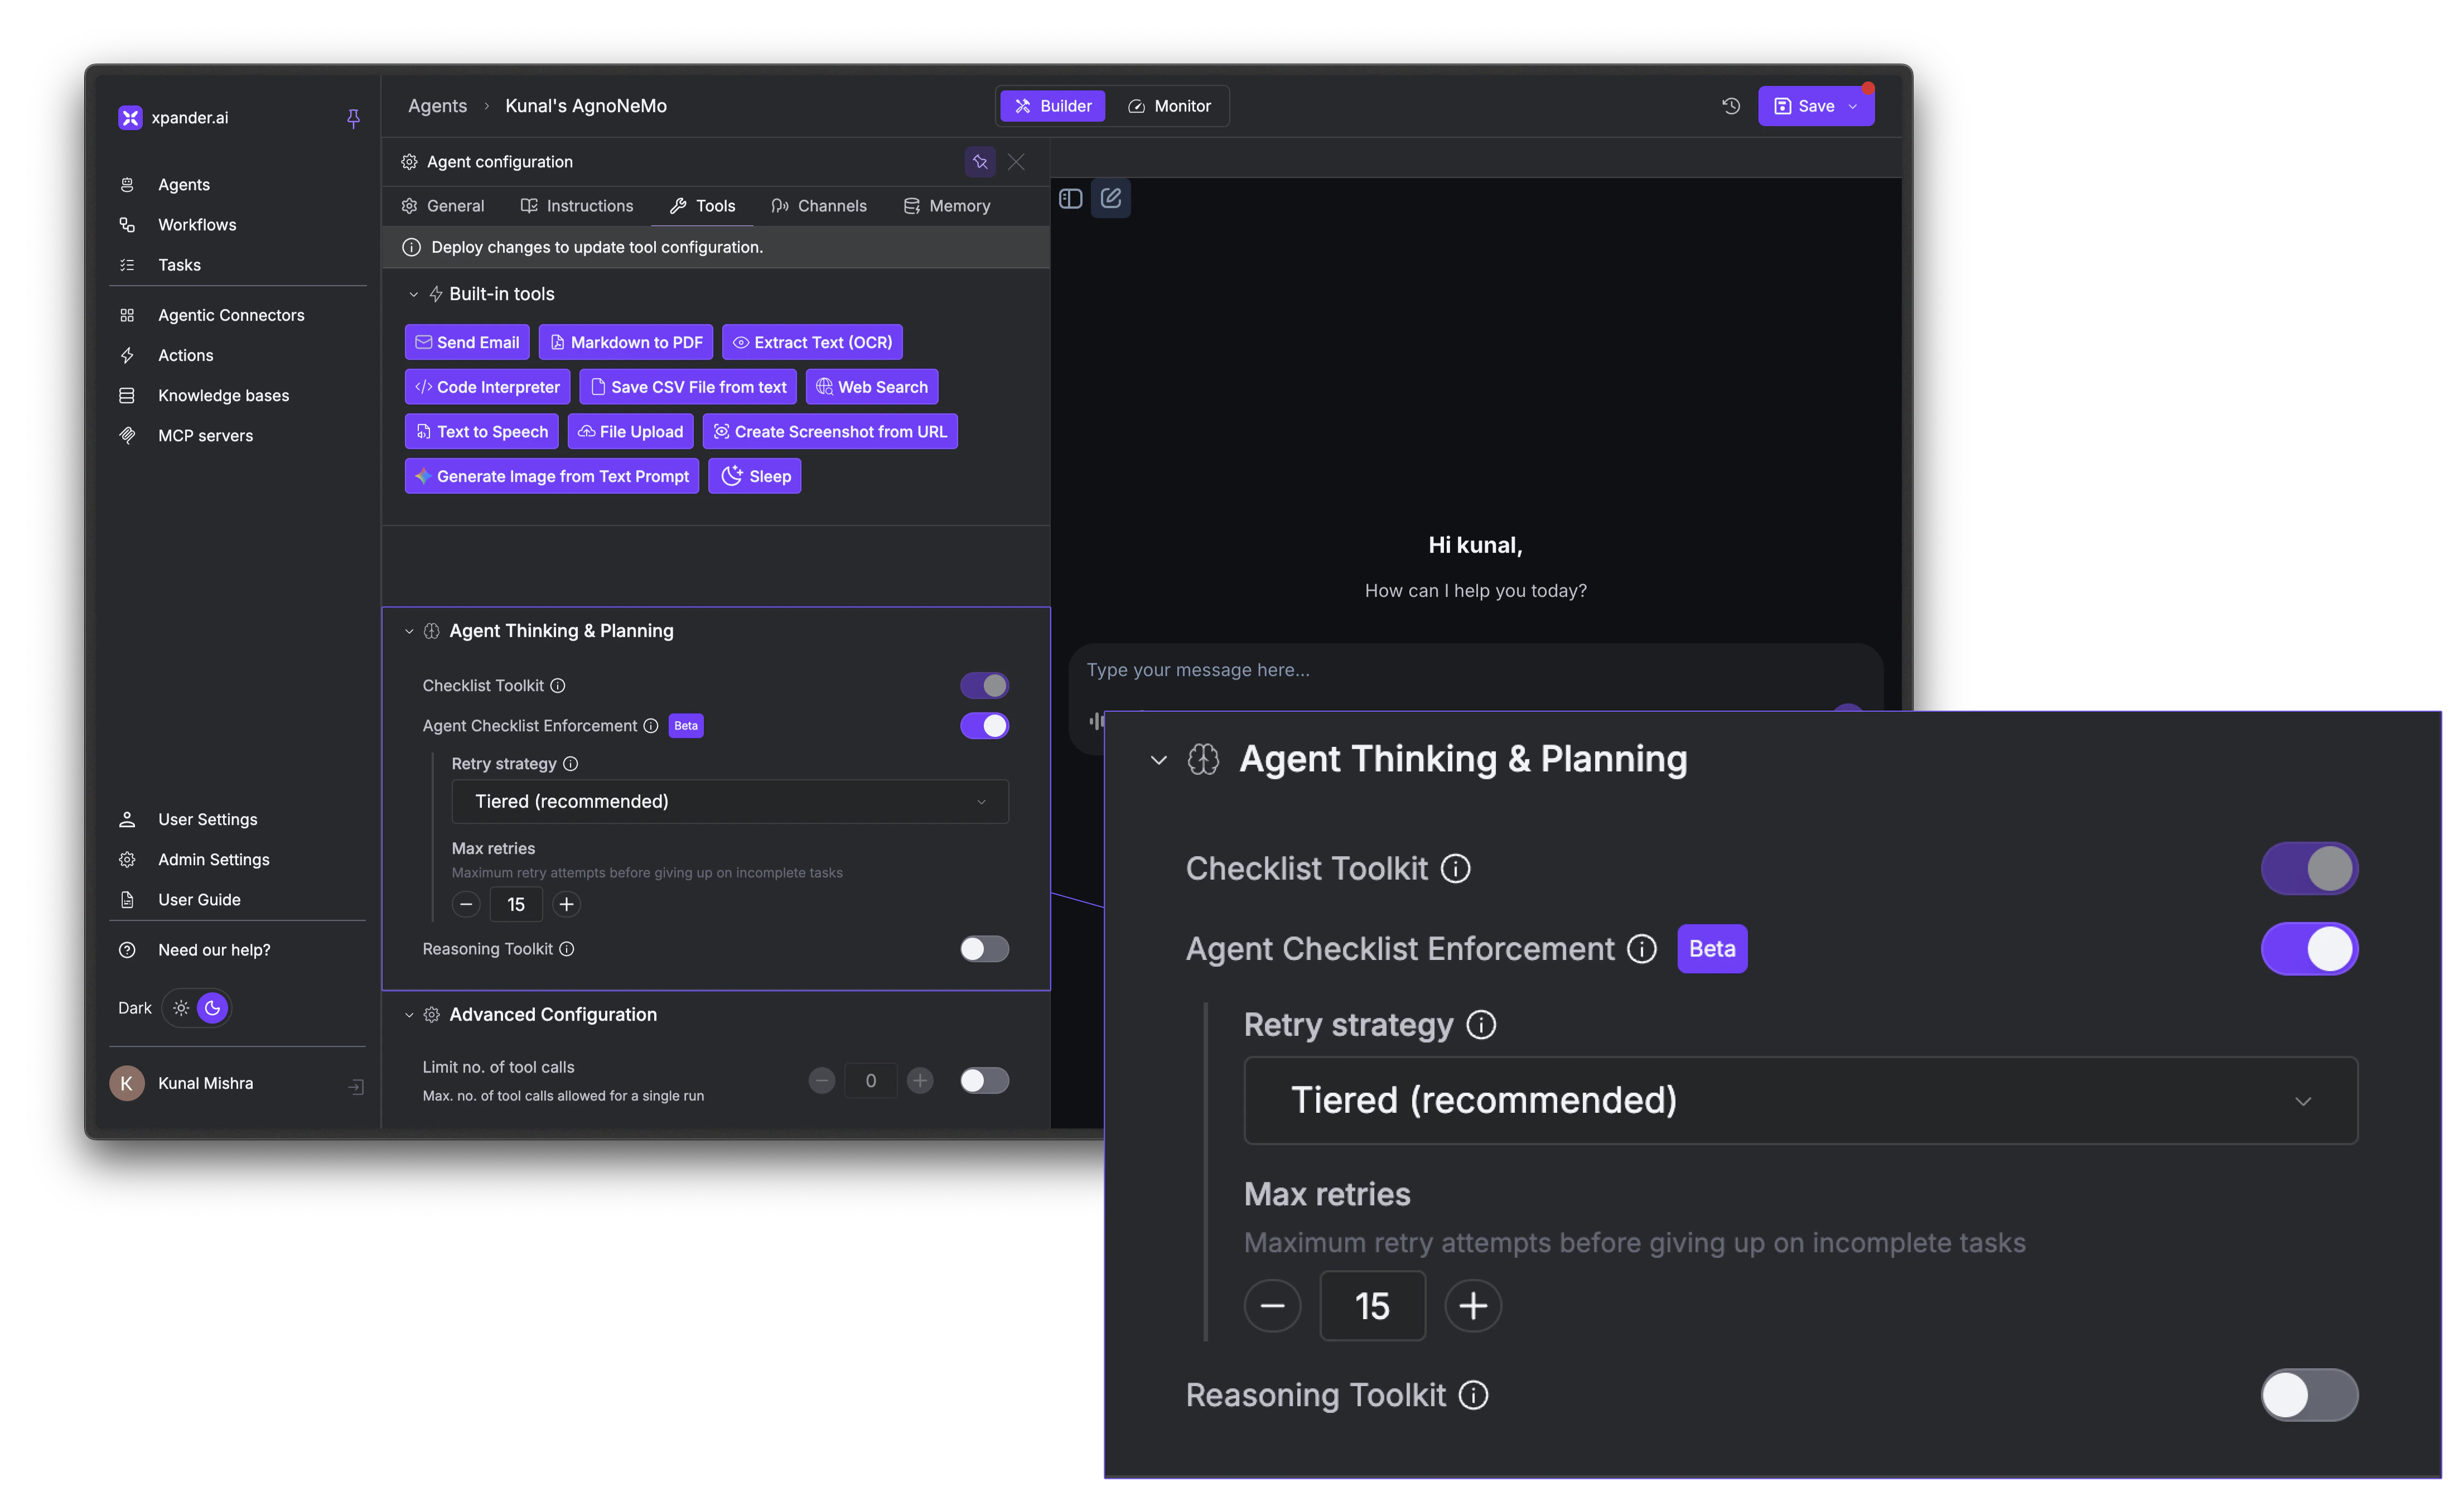Click the message input field

1400,670
